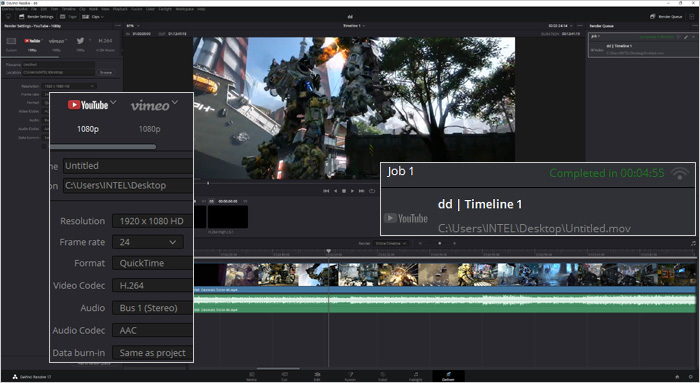Click the expand panel icon beside Render Queue
The width and height of the screenshot is (700, 383).
692,17
